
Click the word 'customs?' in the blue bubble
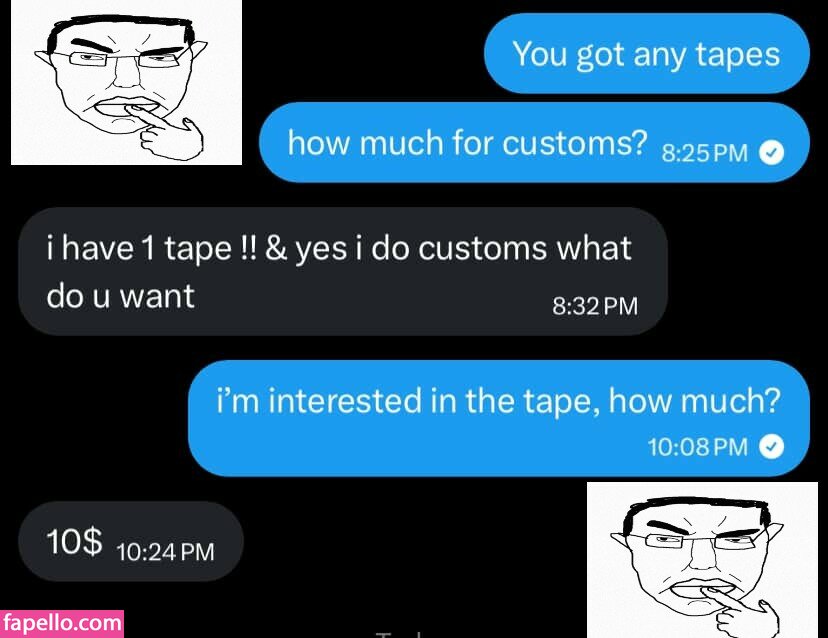pyautogui.click(x=575, y=143)
